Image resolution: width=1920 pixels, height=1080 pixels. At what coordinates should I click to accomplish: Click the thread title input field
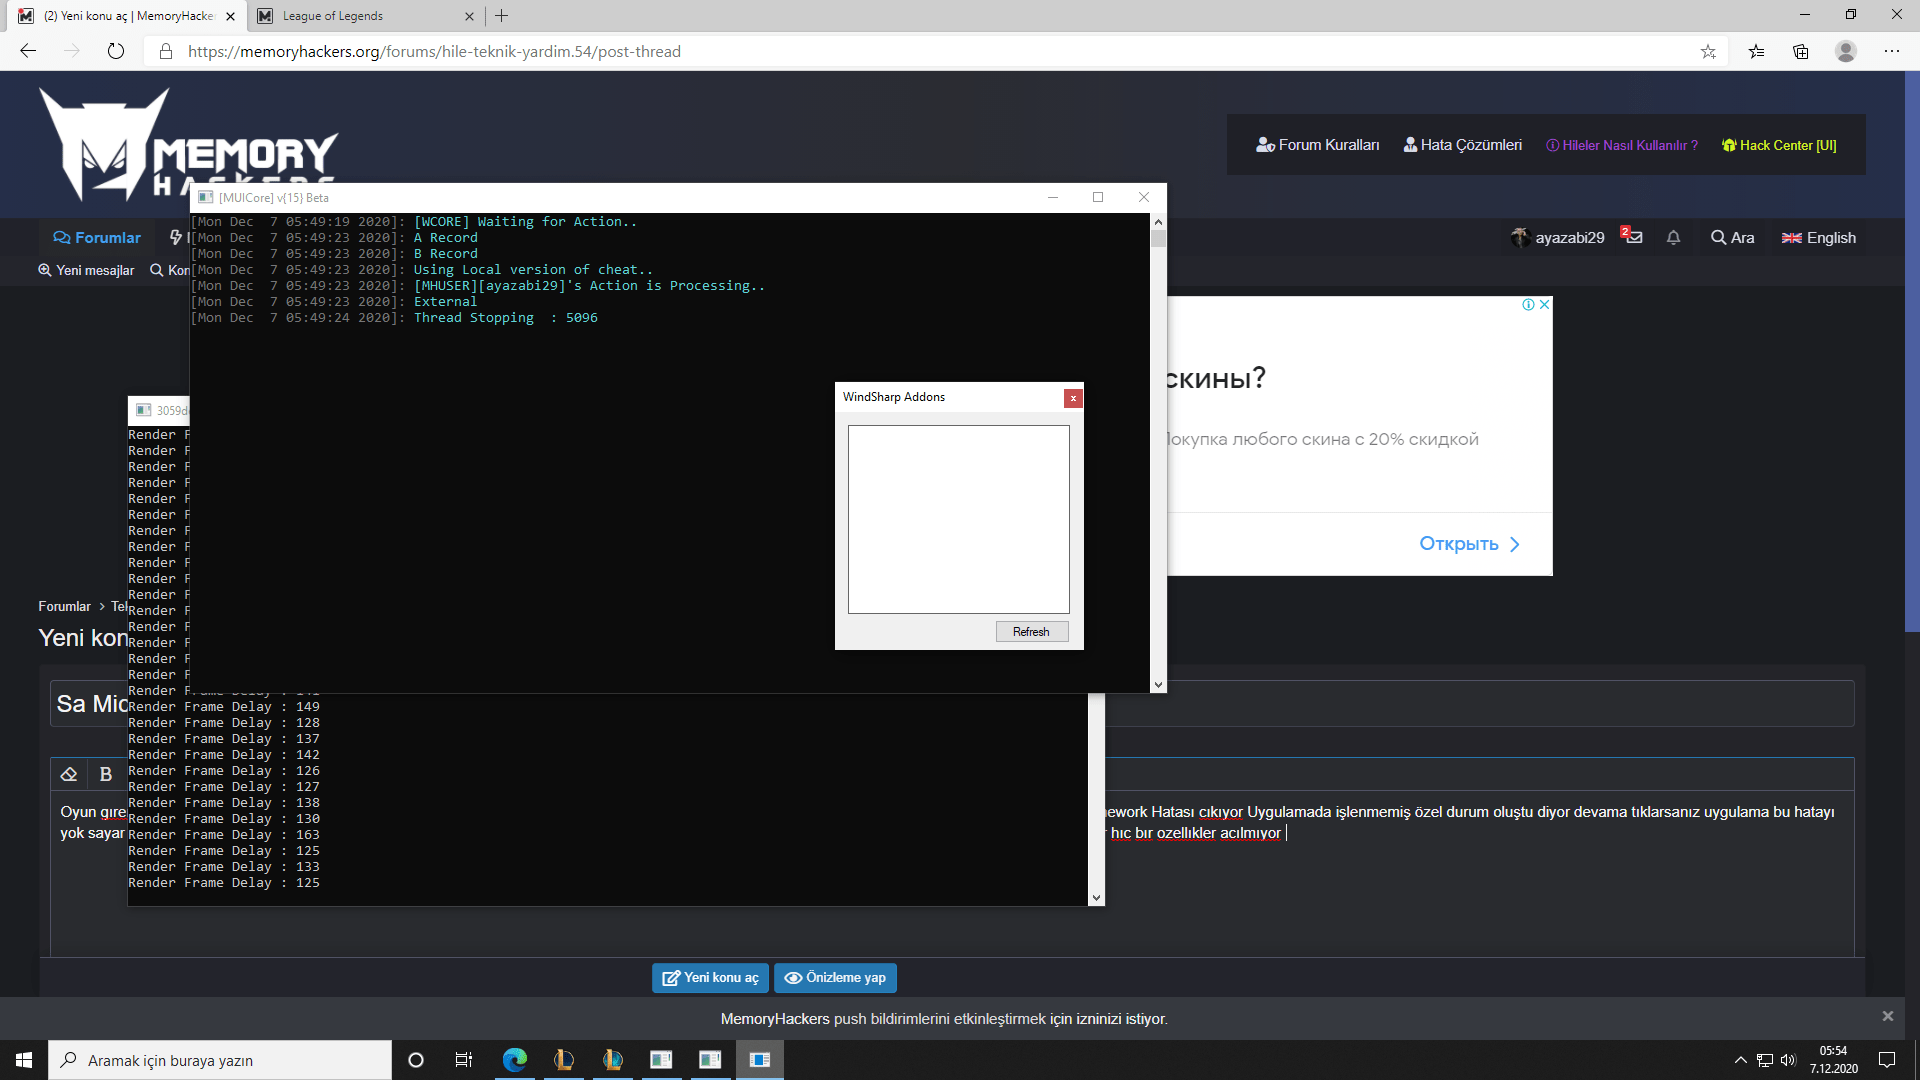[x=950, y=704]
